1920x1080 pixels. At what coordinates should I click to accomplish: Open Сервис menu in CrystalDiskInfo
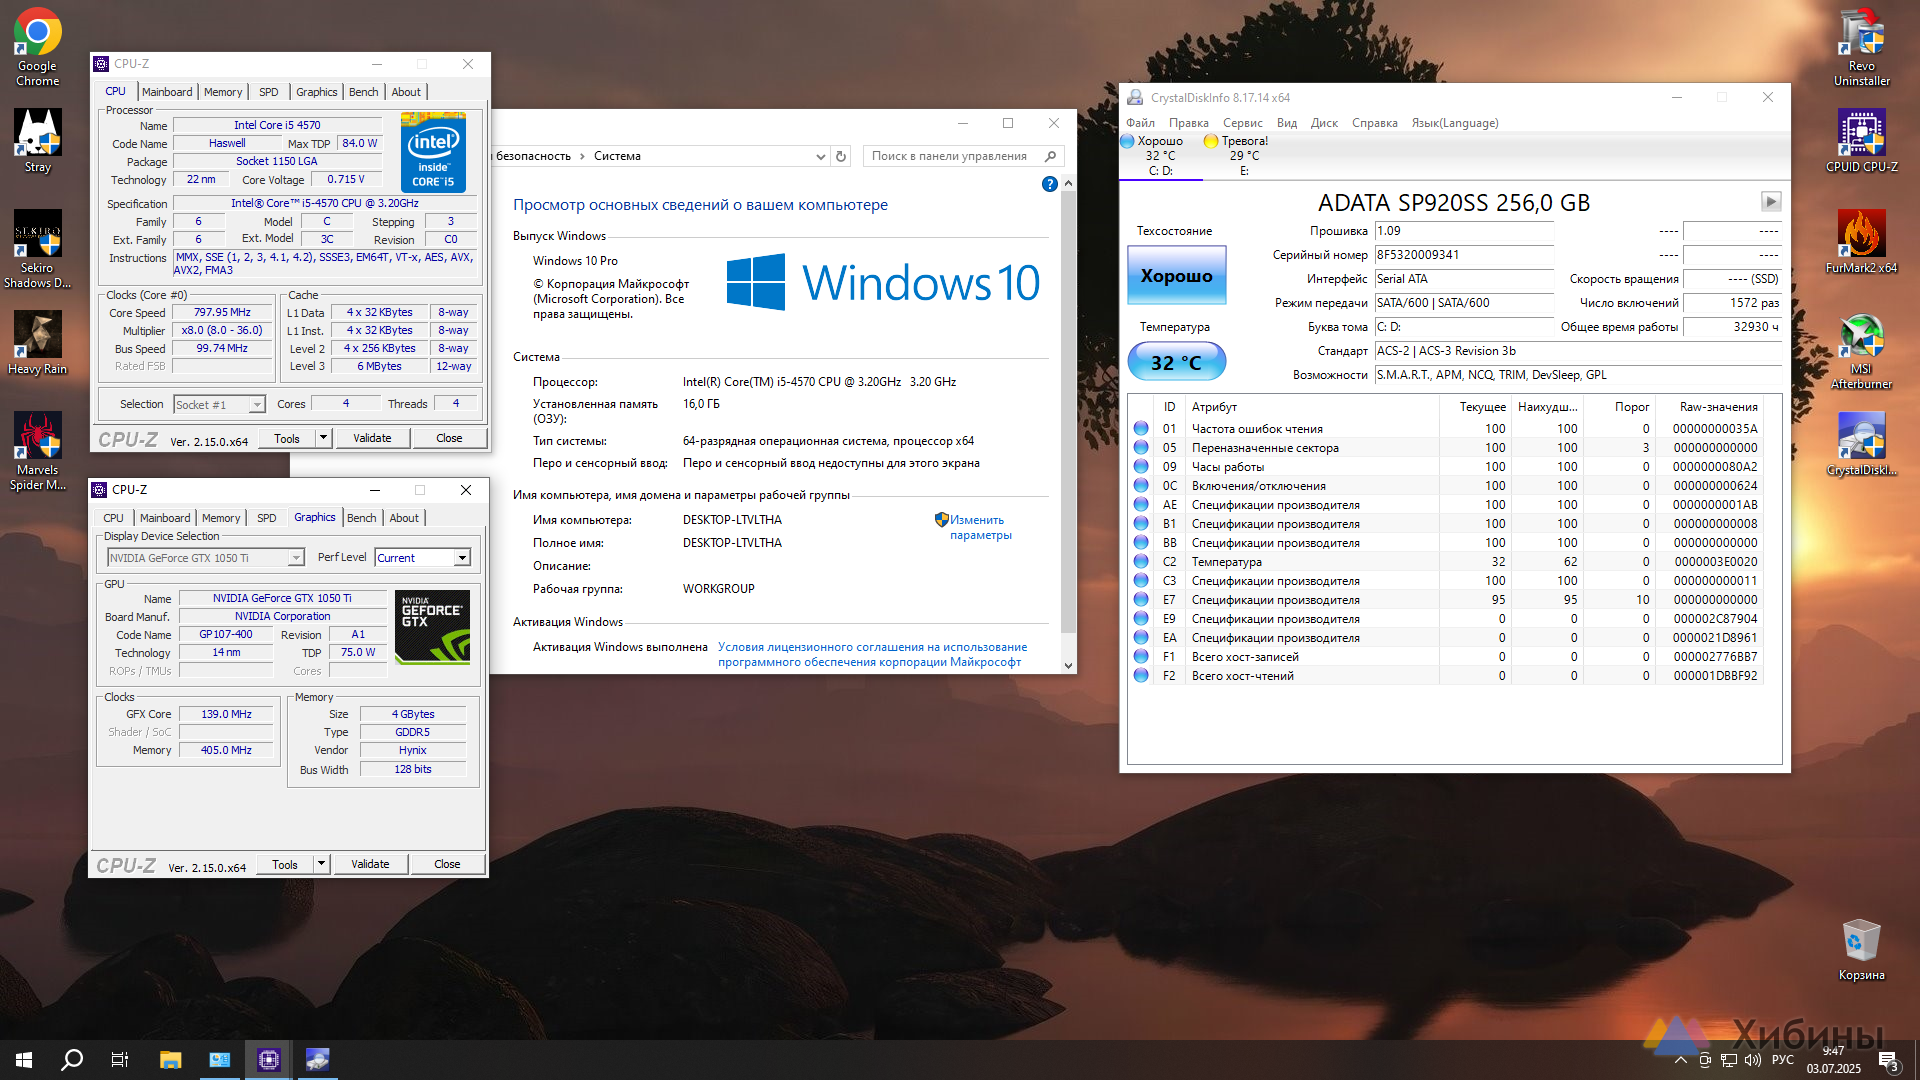pos(1243,123)
